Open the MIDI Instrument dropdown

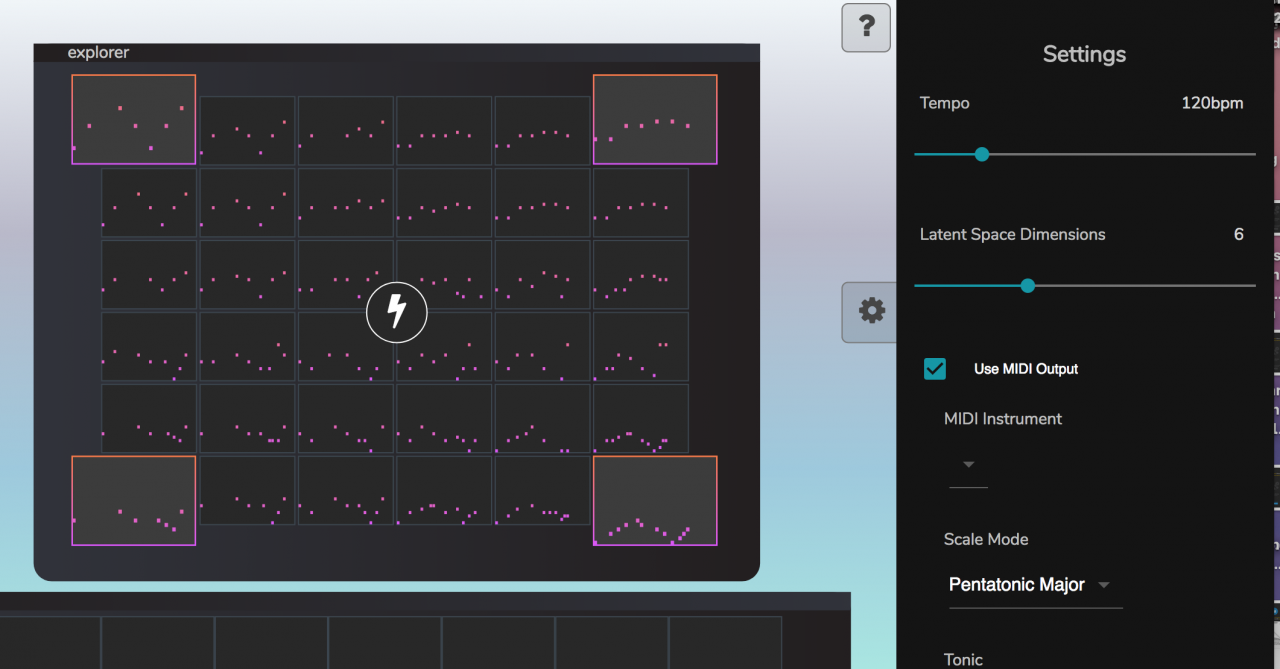[x=968, y=465]
